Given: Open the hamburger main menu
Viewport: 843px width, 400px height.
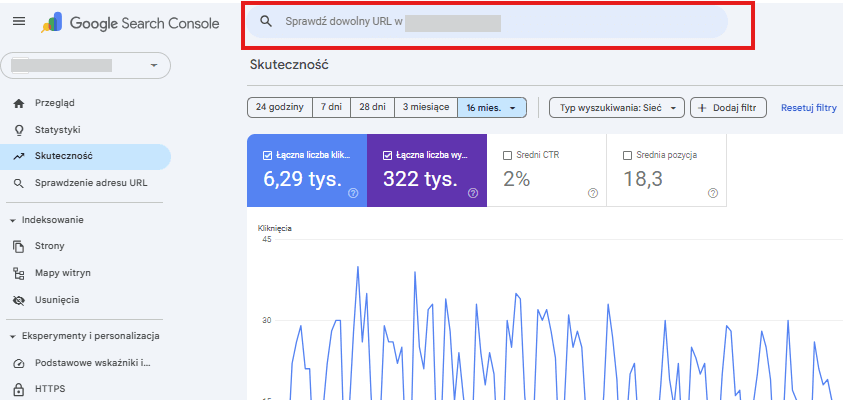Looking at the screenshot, I should tap(19, 22).
